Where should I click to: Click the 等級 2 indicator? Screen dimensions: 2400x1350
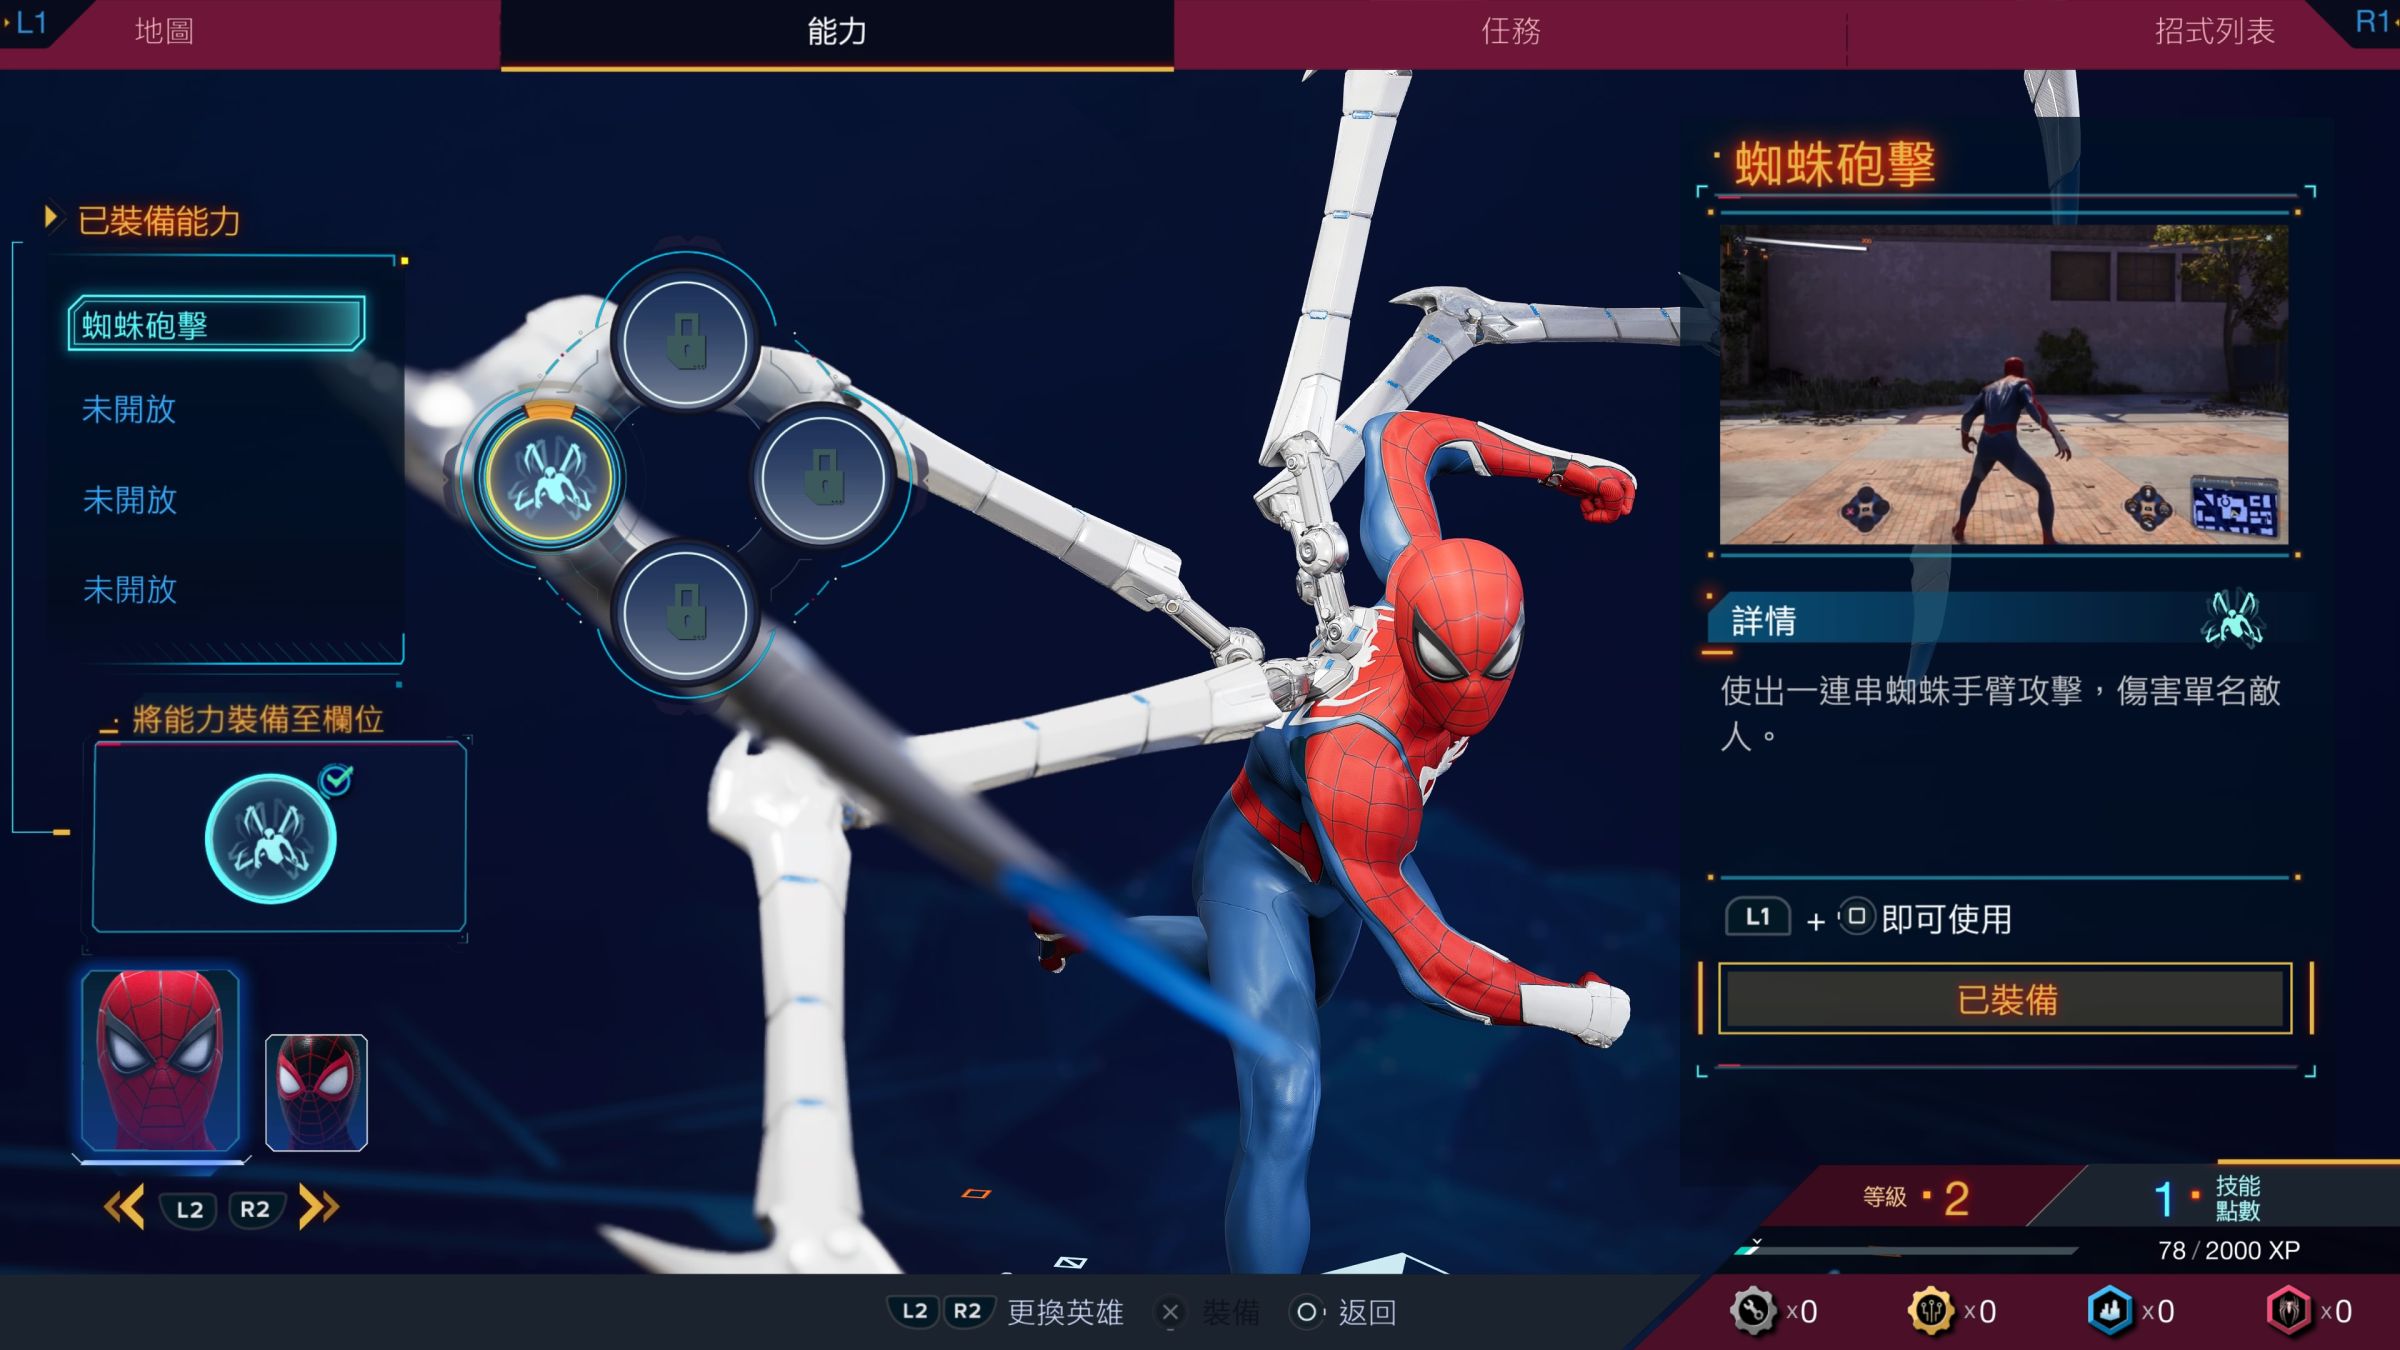(1916, 1197)
